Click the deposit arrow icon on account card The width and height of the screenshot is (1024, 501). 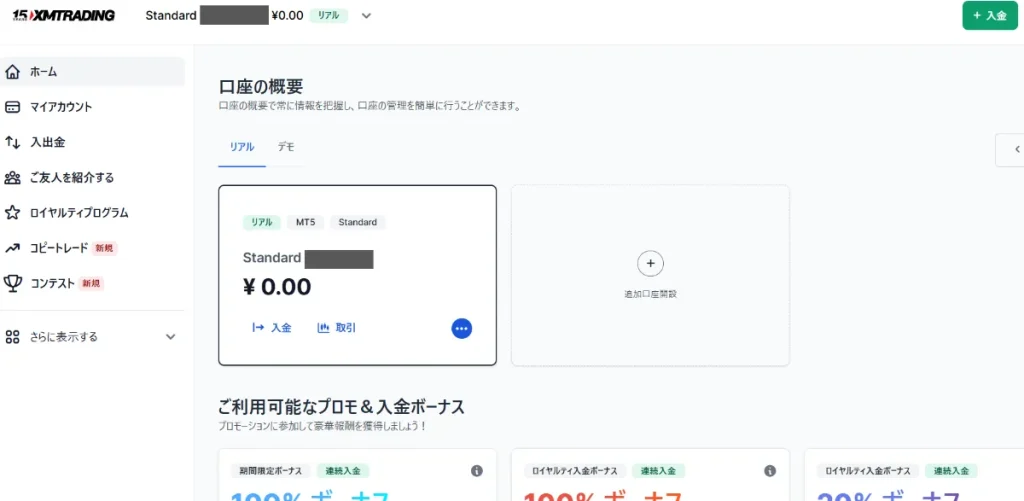257,328
